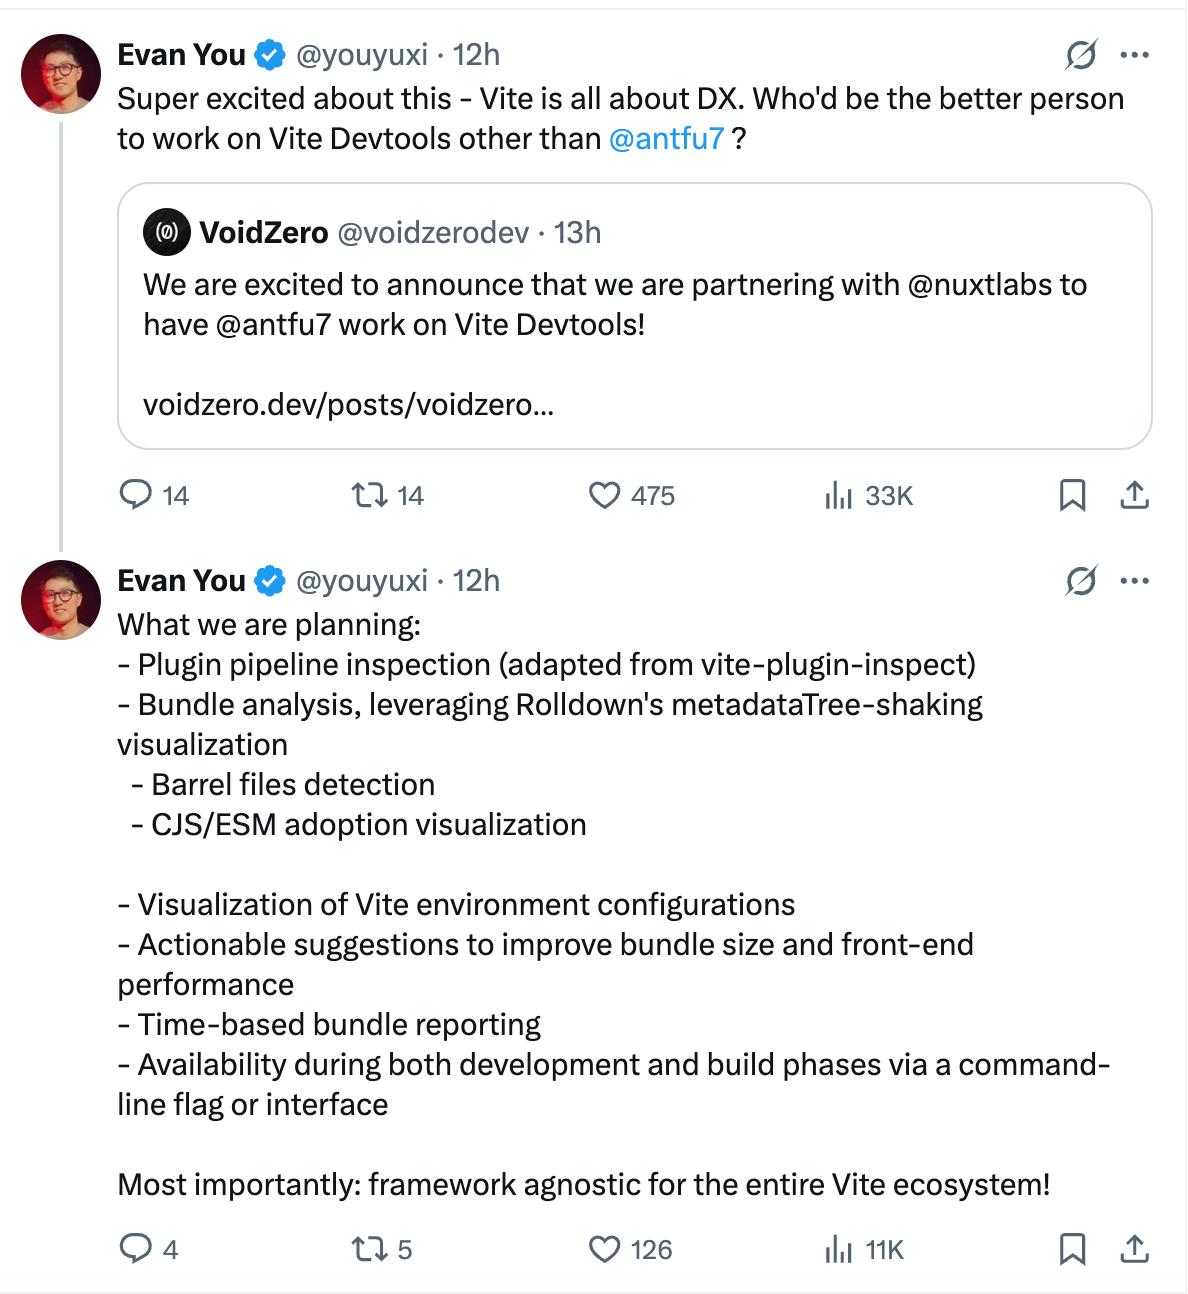View analytics of the 11K views tweet
Image resolution: width=1188 pixels, height=1294 pixels.
838,1249
